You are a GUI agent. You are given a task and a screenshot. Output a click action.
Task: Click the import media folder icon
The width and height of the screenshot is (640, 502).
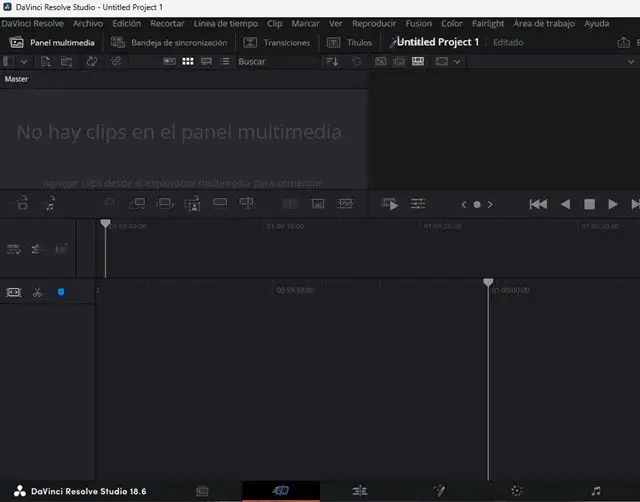point(67,62)
